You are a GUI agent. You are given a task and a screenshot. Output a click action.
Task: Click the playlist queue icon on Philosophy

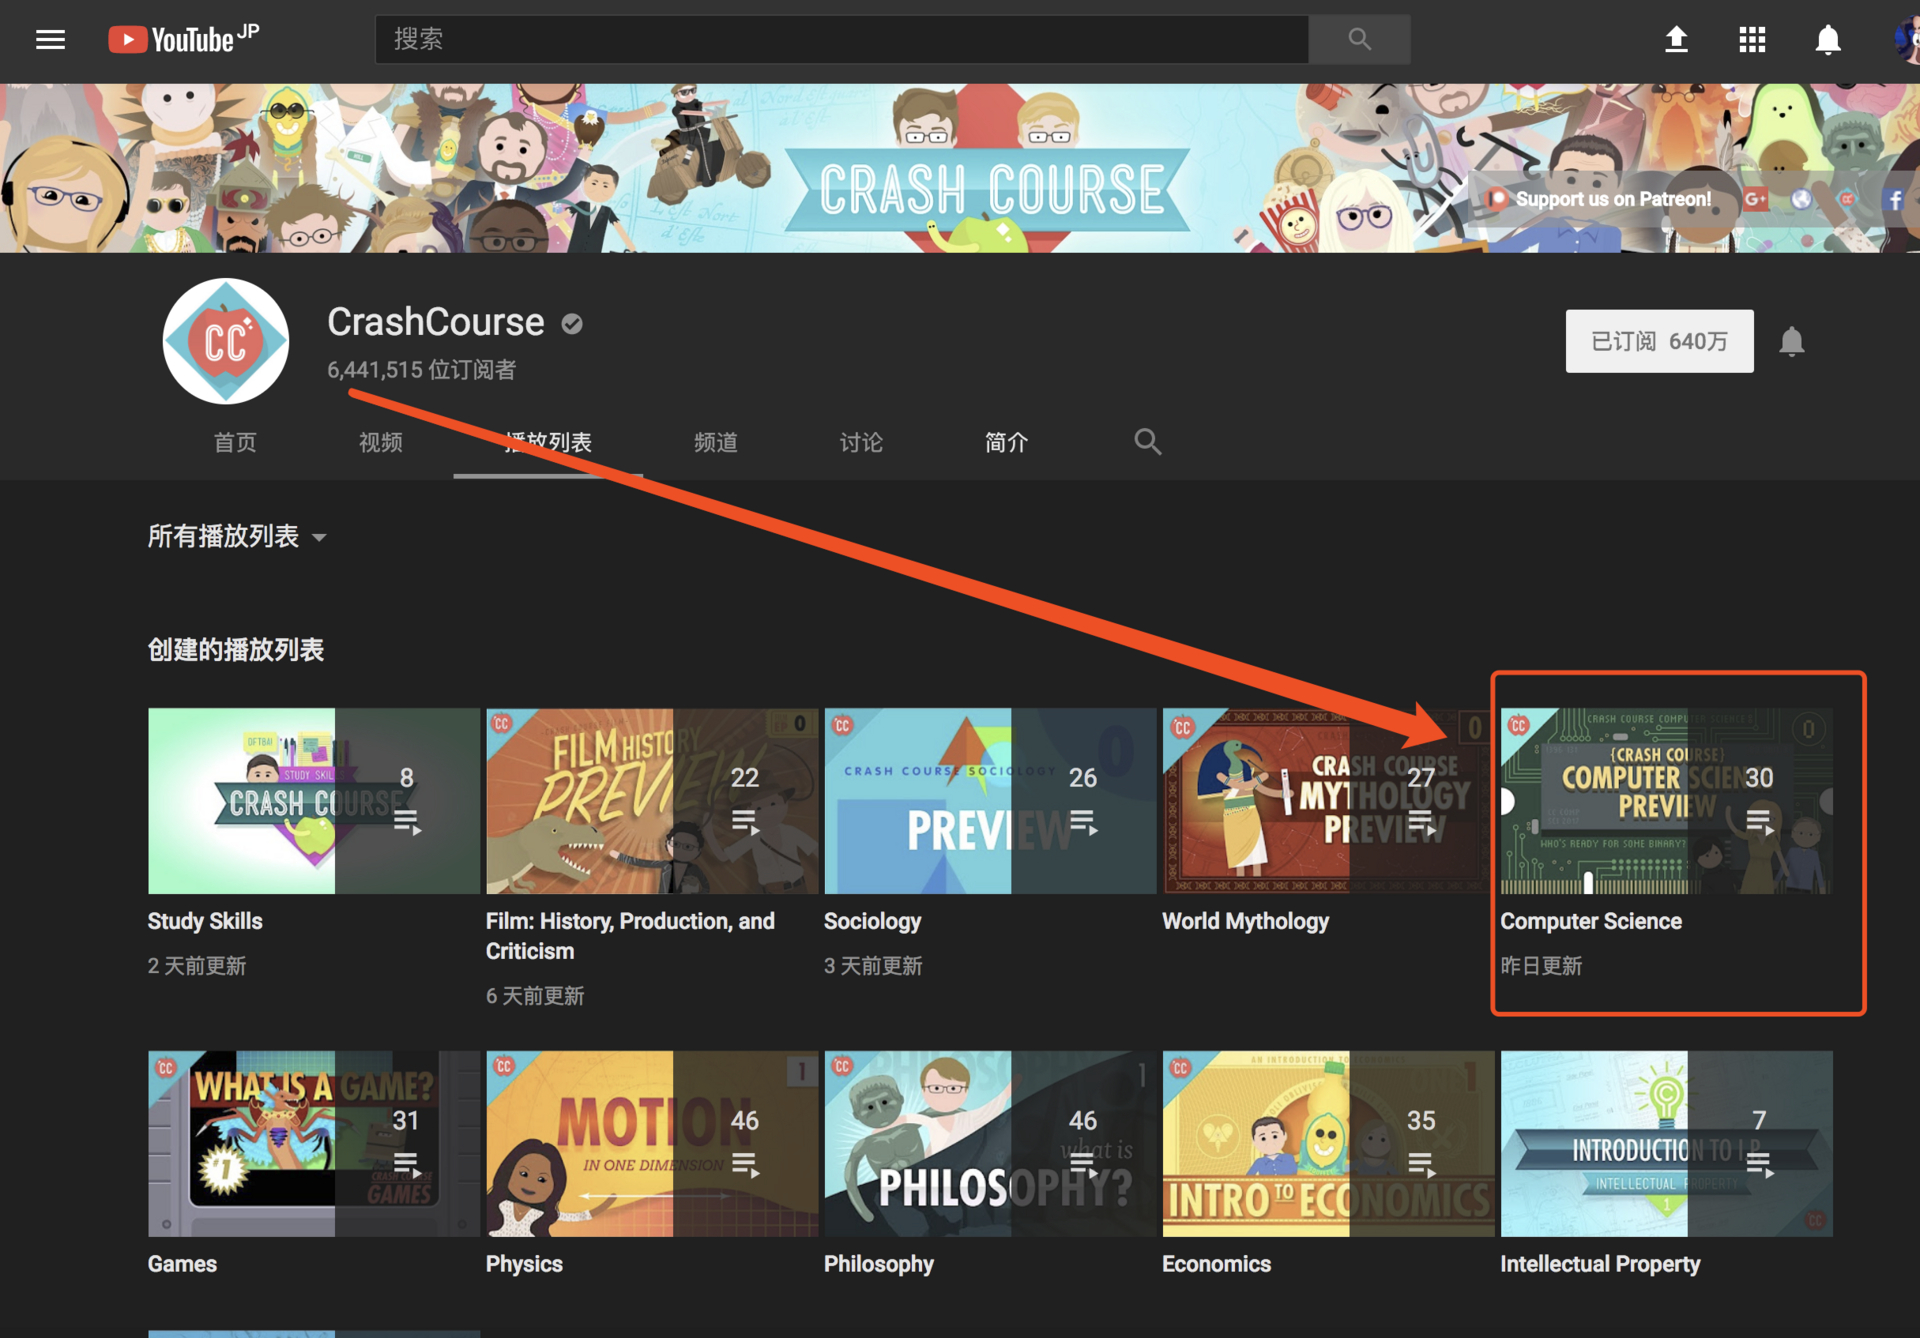point(1083,1165)
